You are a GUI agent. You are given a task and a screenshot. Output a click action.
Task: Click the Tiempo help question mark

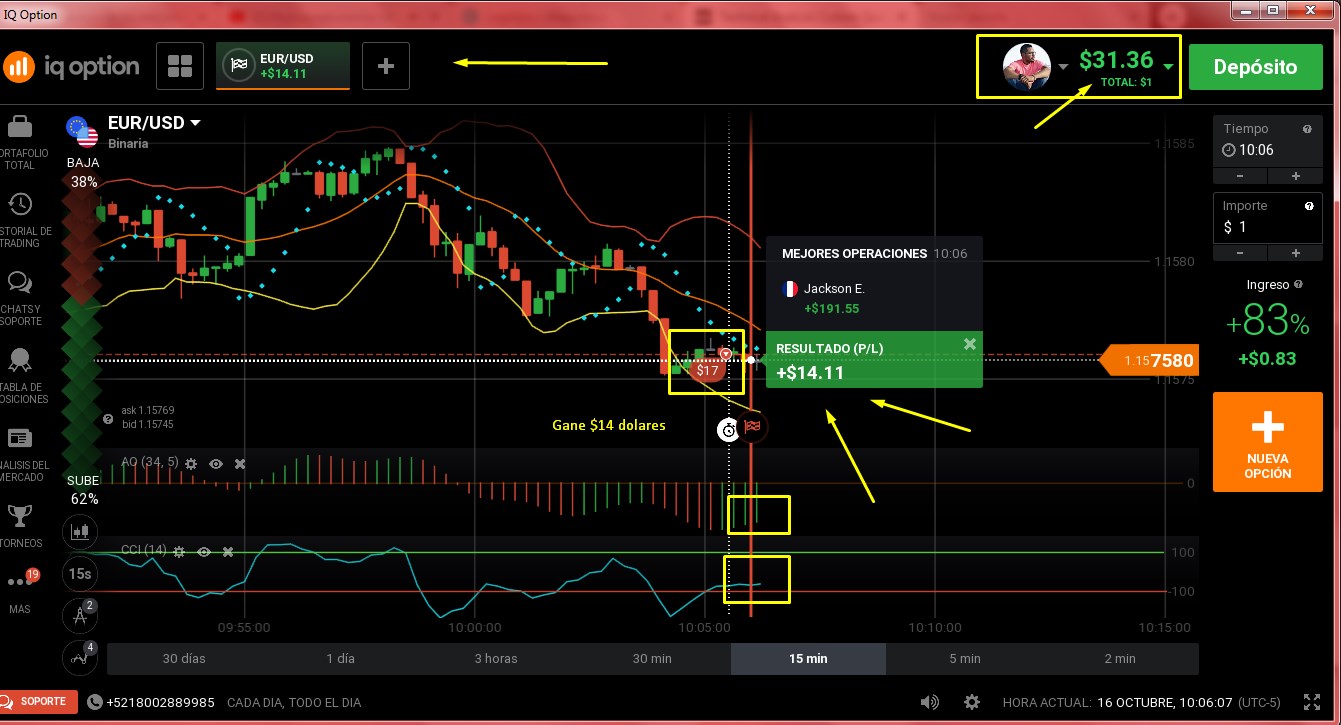pyautogui.click(x=1307, y=129)
